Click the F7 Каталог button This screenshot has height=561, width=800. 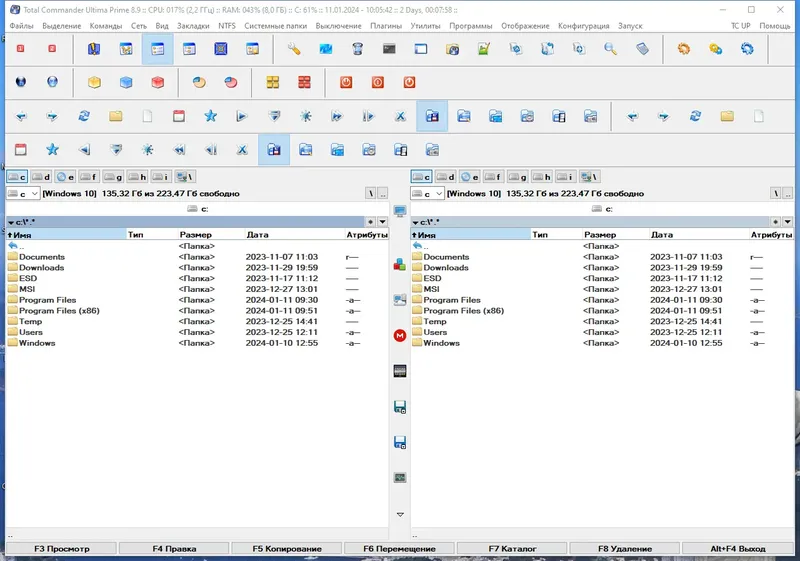(x=512, y=549)
